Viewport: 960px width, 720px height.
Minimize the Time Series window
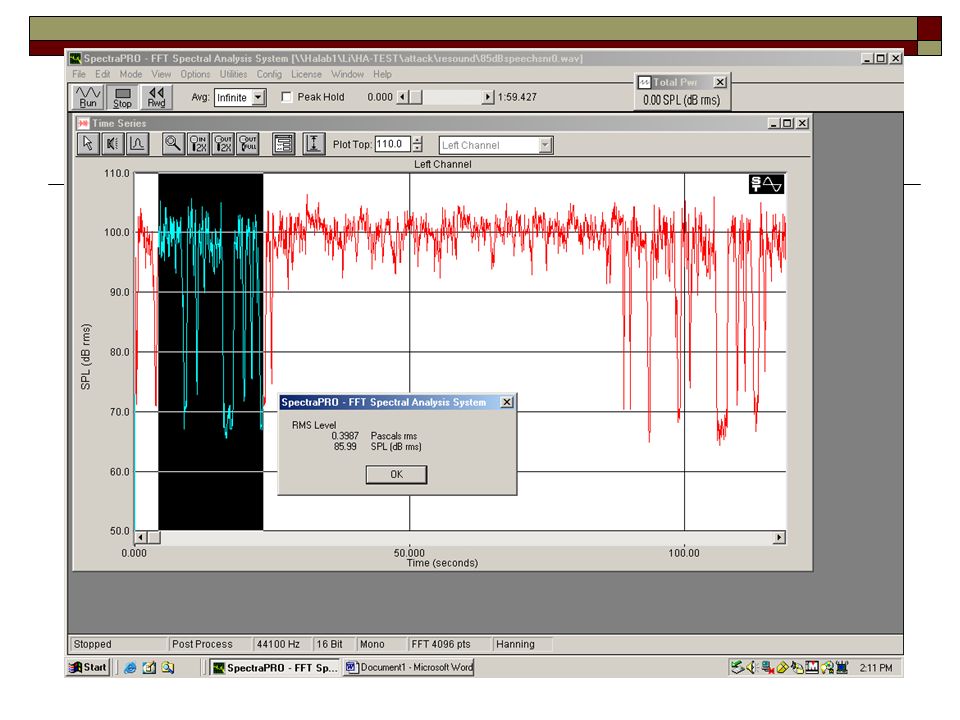point(774,123)
